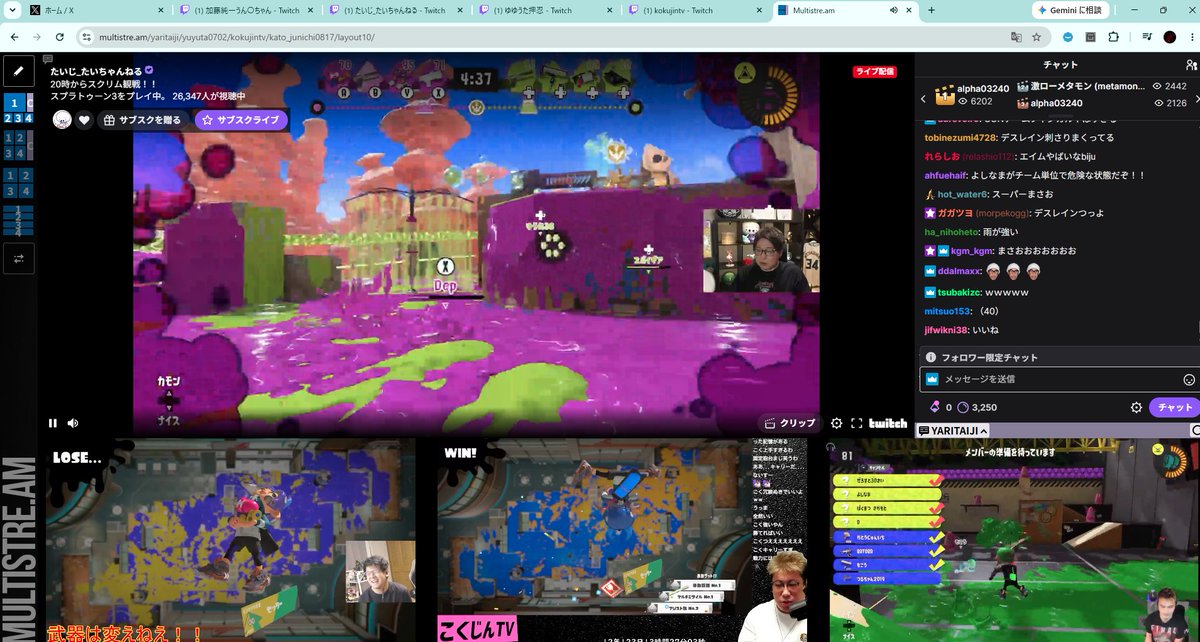Open the YARITAIJI chat selector dropdown

tap(954, 430)
